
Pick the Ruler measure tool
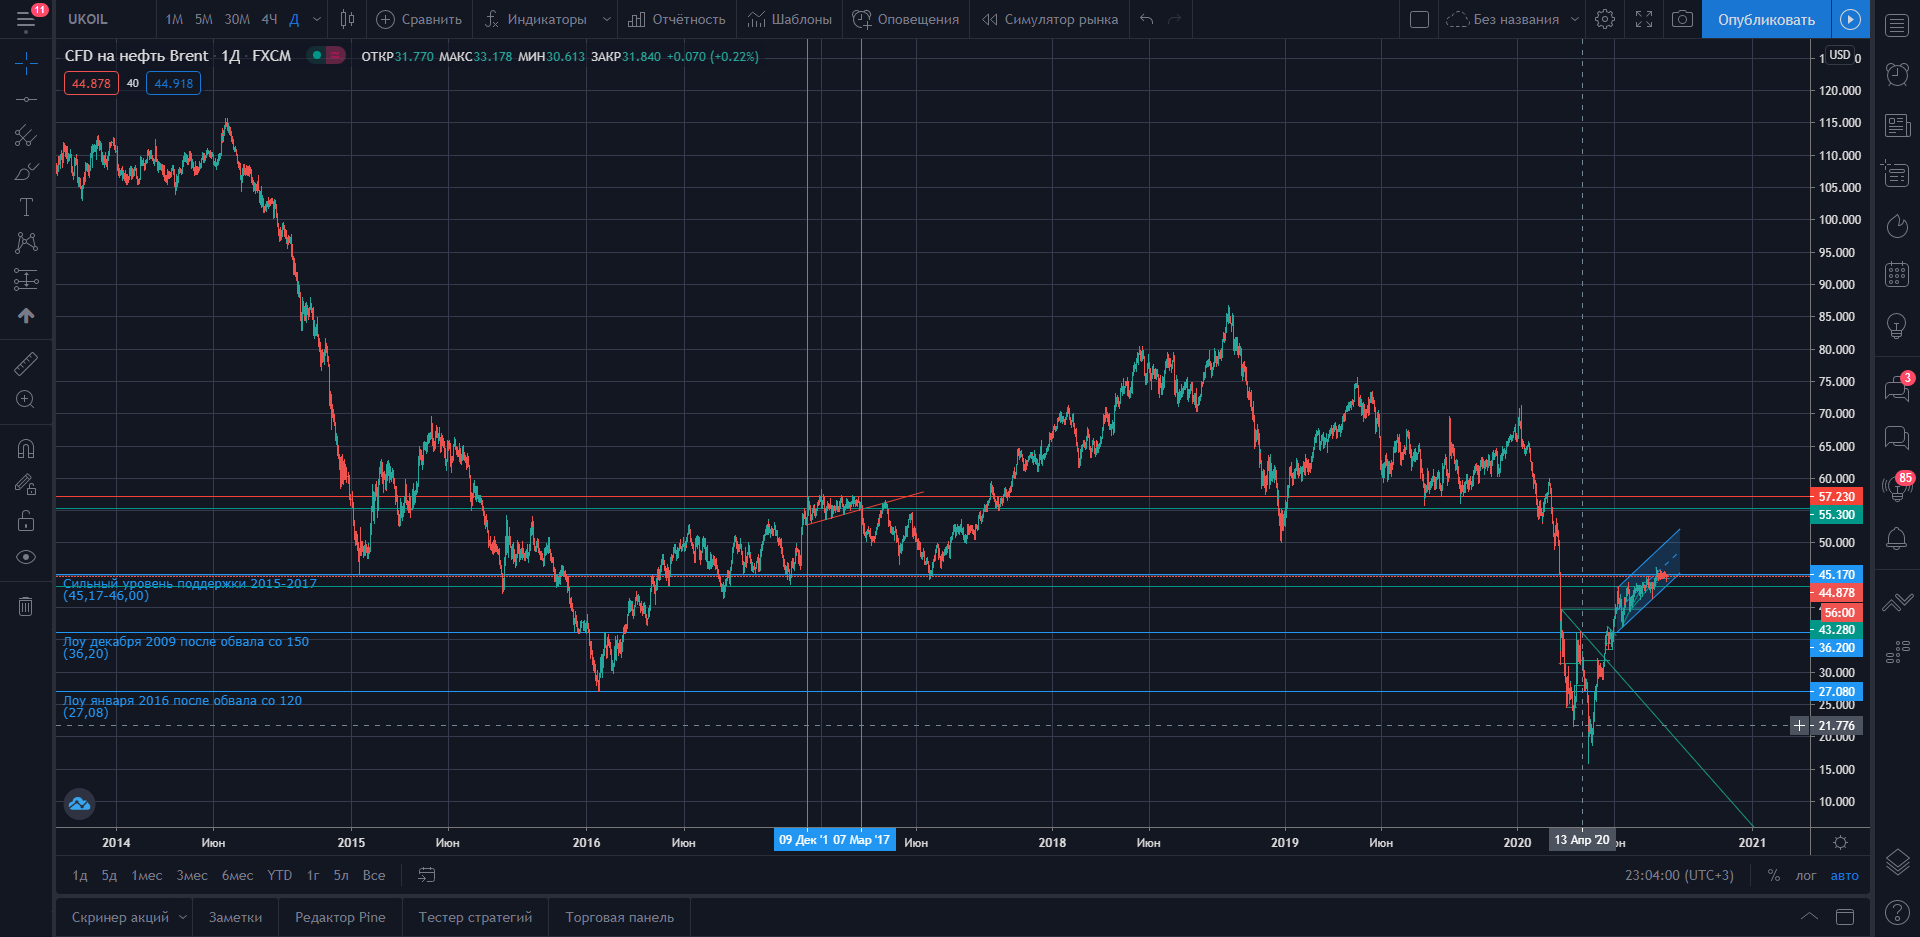click(26, 364)
